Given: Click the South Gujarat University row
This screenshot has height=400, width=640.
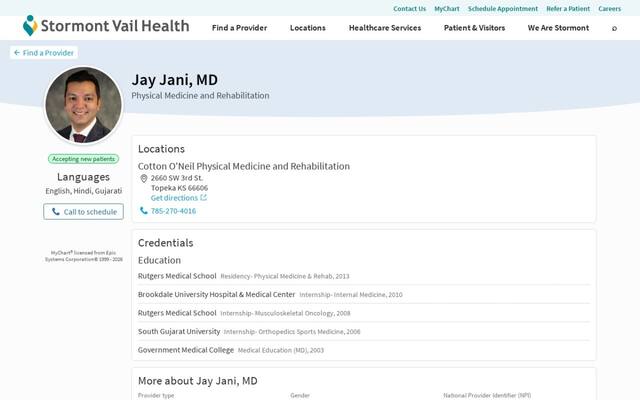Looking at the screenshot, I should 364,331.
